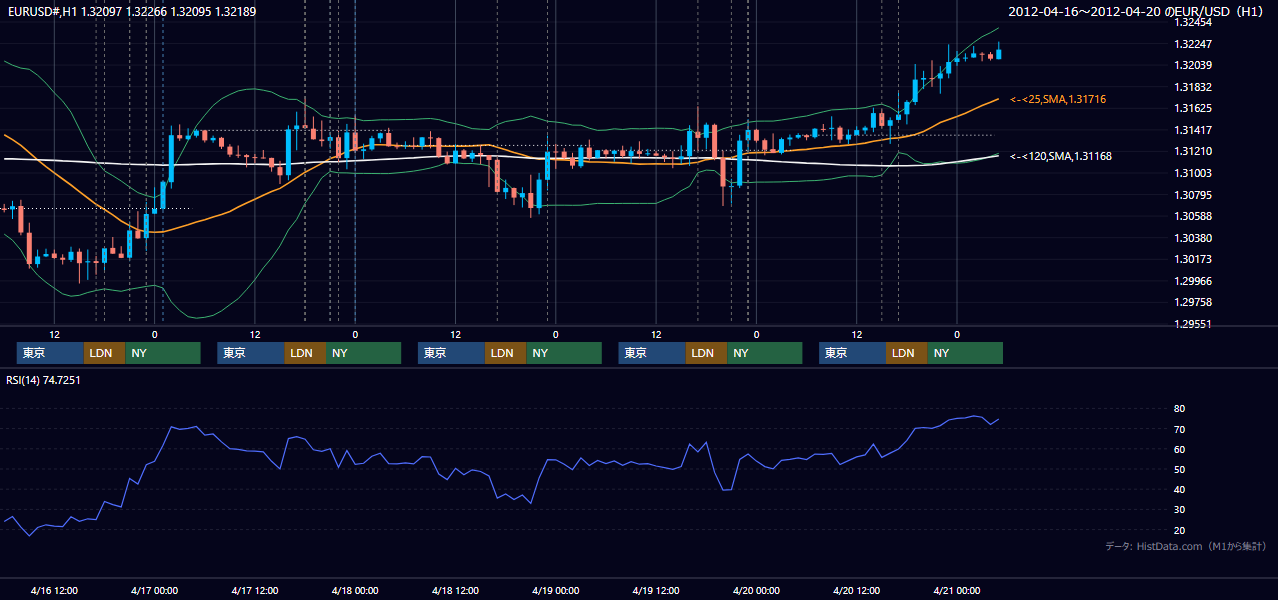Viewport: 1278px width, 600px height.
Task: Click the RSI axis value 40
Action: [1180, 489]
